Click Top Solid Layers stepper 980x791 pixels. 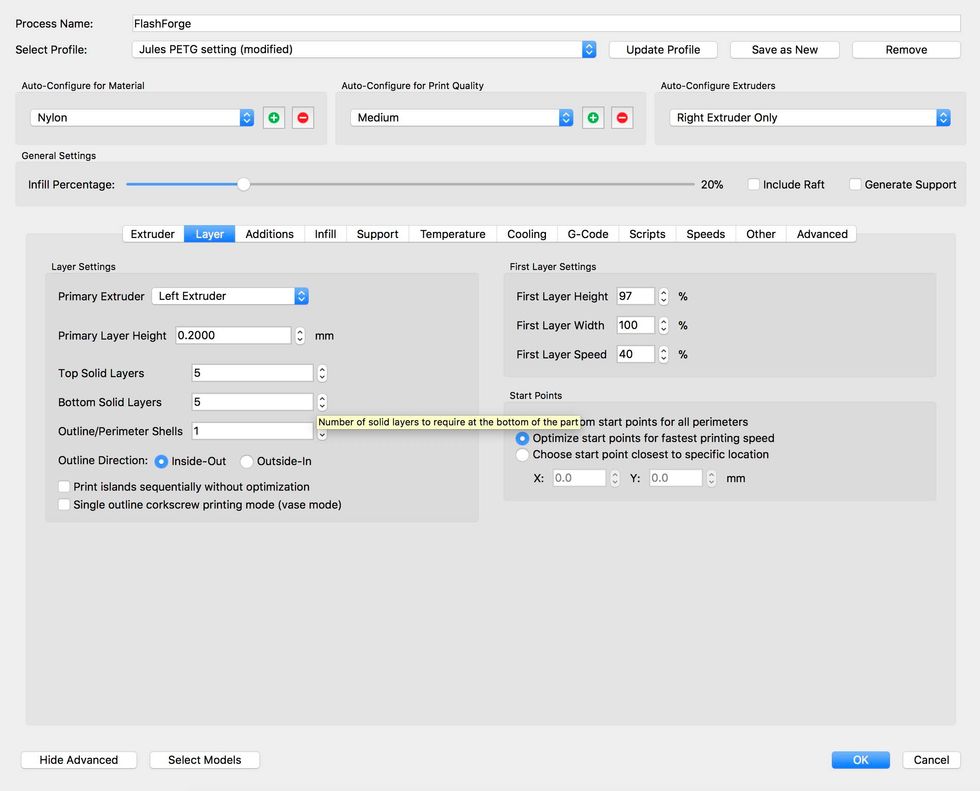(x=322, y=373)
